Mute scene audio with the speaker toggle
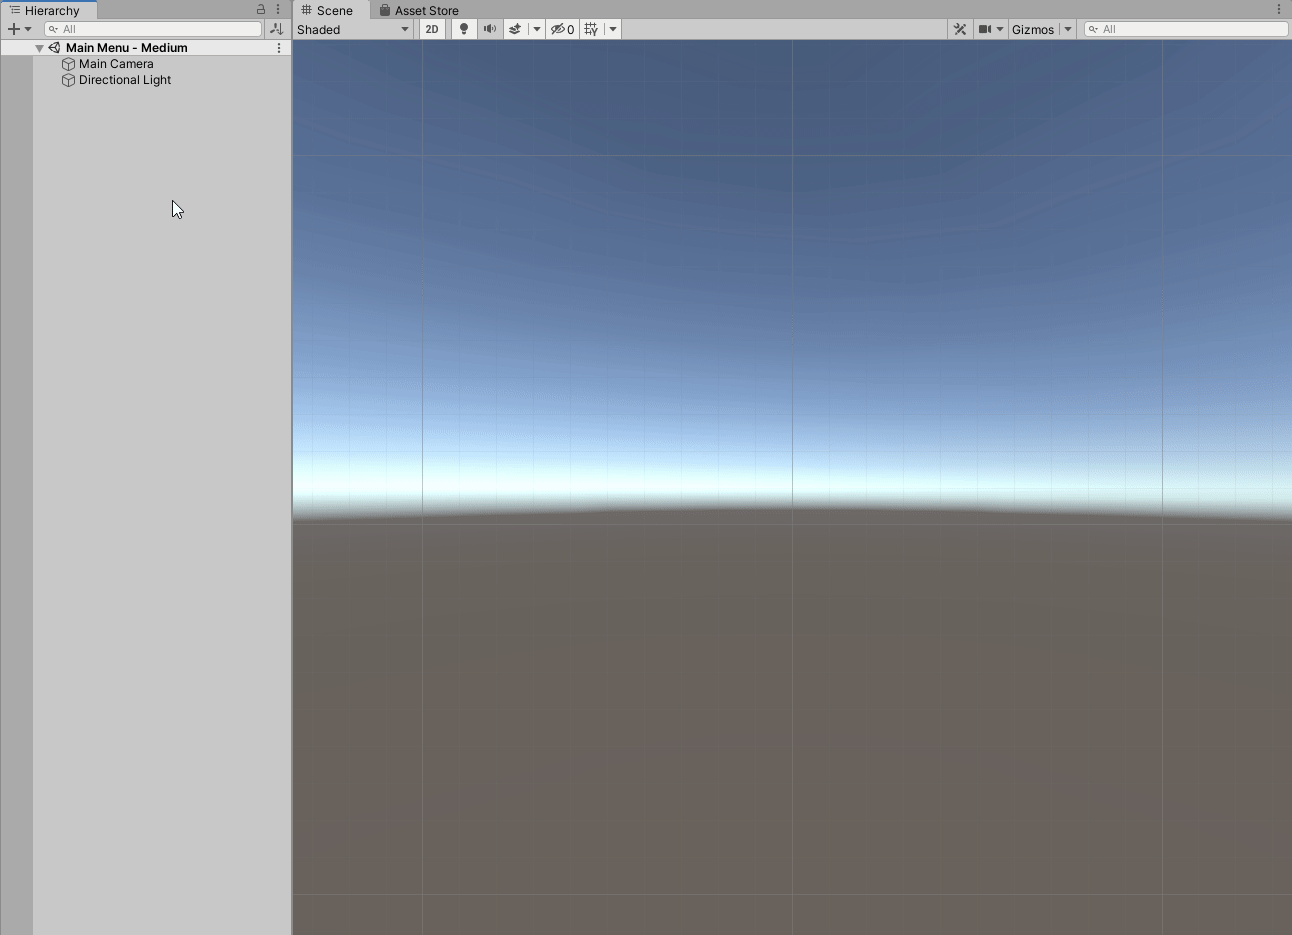 point(489,29)
